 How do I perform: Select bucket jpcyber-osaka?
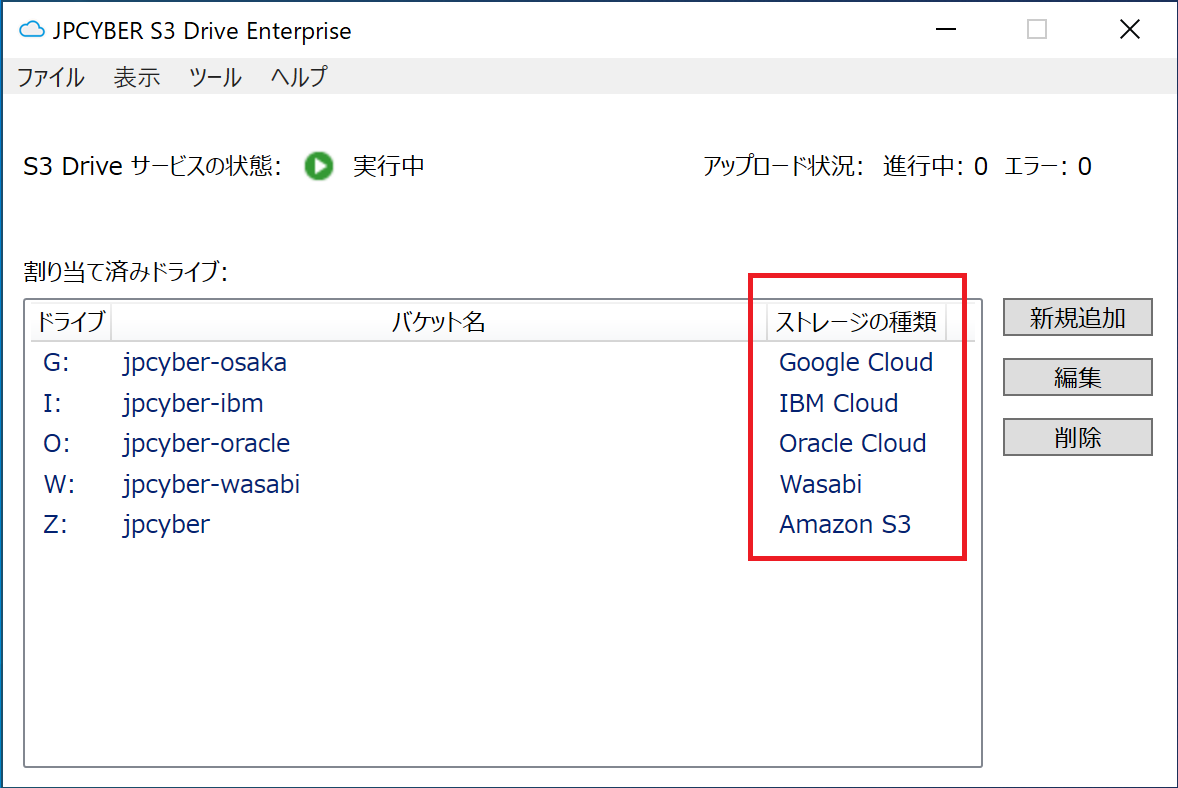tap(204, 363)
